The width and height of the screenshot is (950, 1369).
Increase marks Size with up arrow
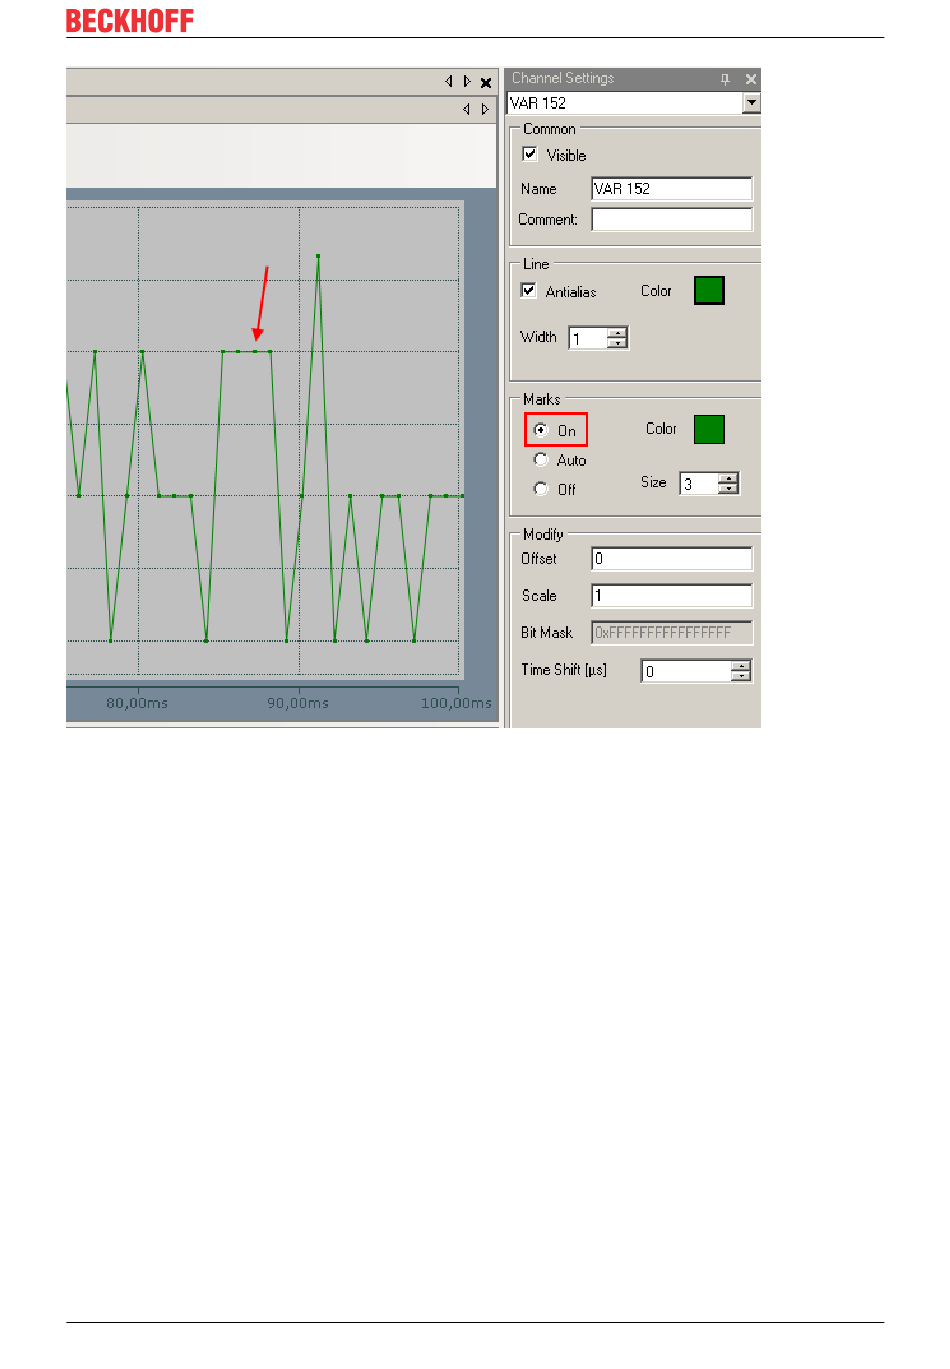click(x=729, y=477)
